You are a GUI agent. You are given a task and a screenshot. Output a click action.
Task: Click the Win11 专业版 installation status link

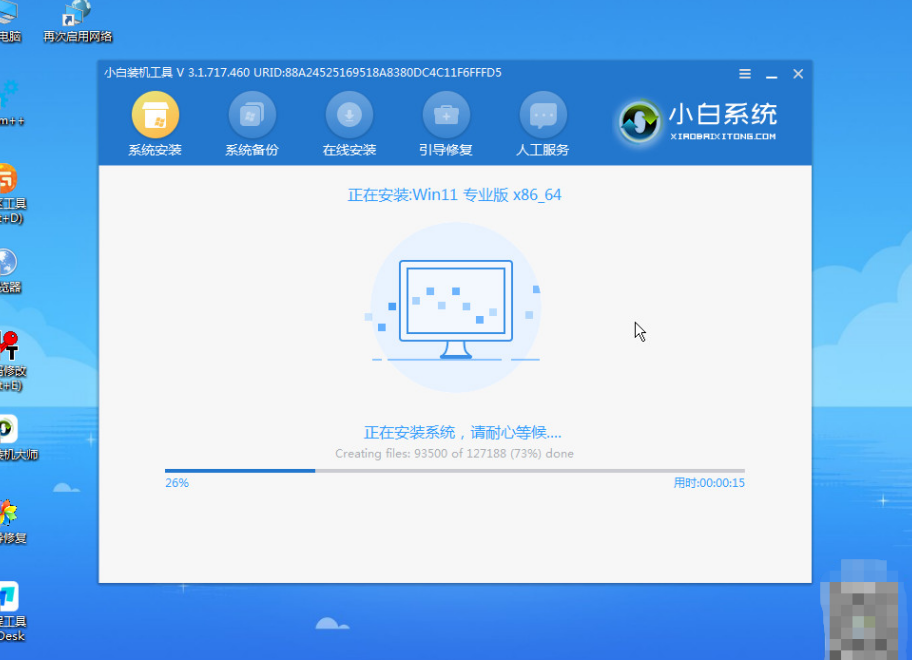point(454,194)
